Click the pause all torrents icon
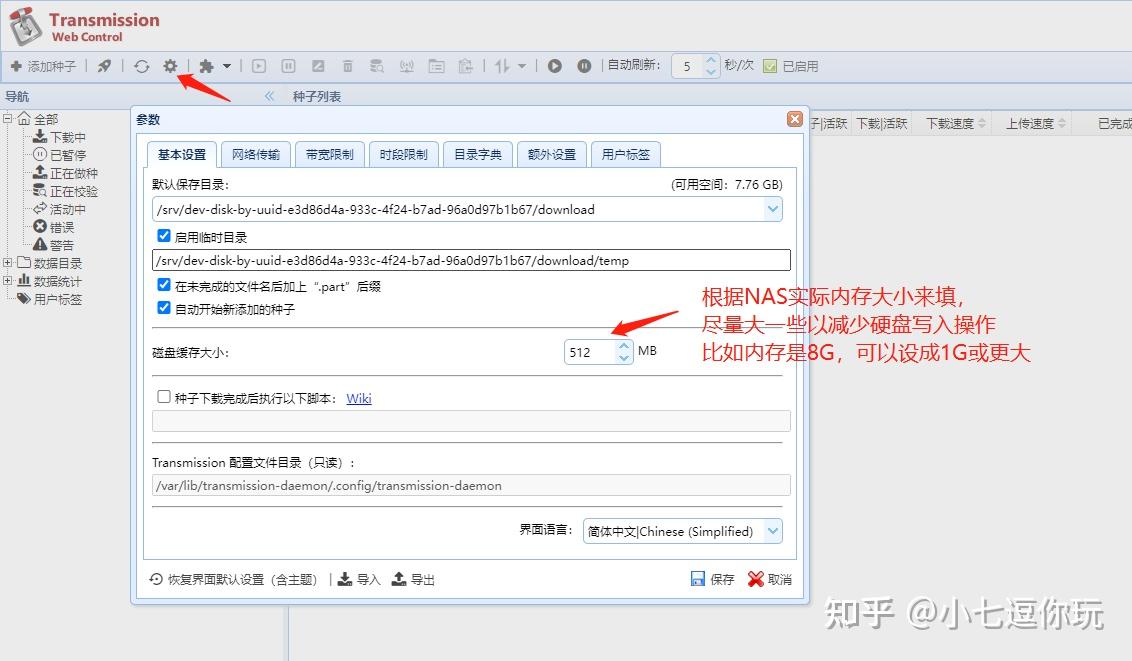The height and width of the screenshot is (661, 1132). coord(584,66)
